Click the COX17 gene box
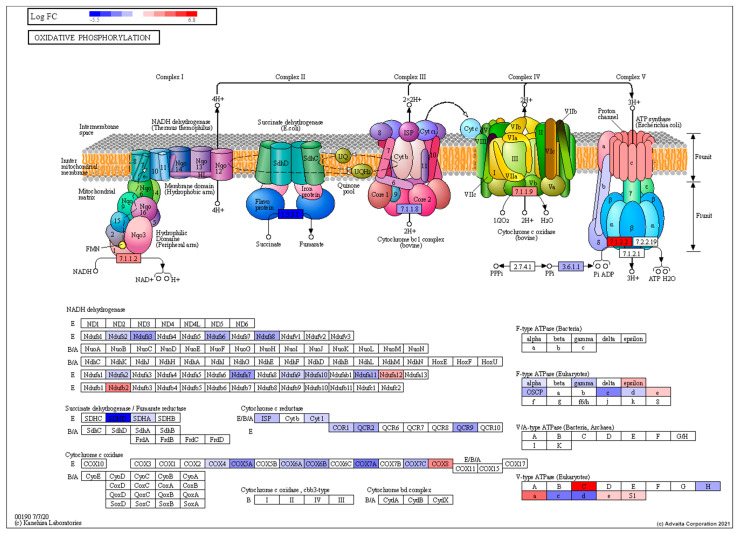The height and width of the screenshot is (534, 738). (515, 463)
